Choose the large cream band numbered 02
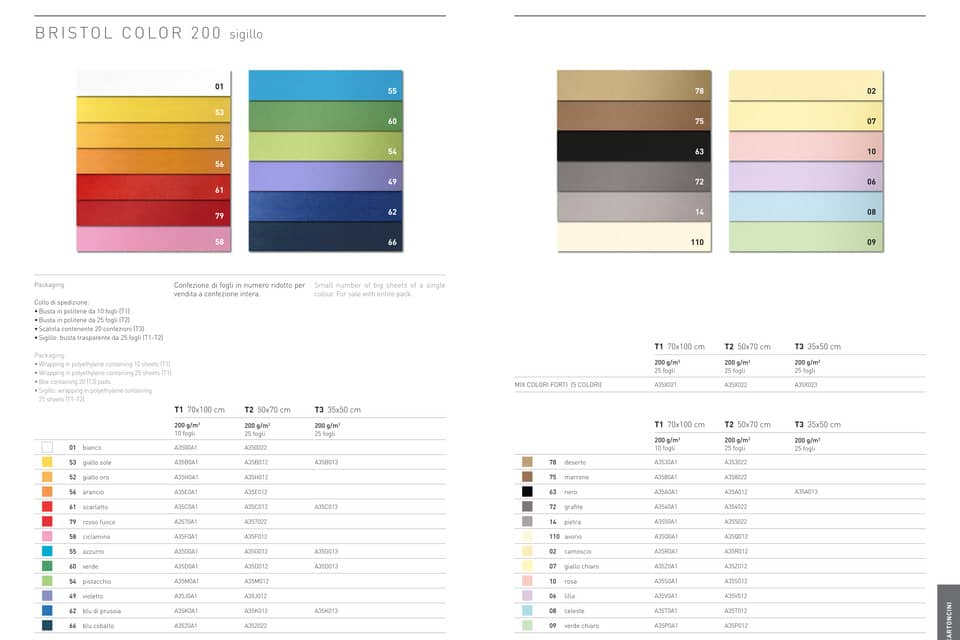 coord(806,86)
